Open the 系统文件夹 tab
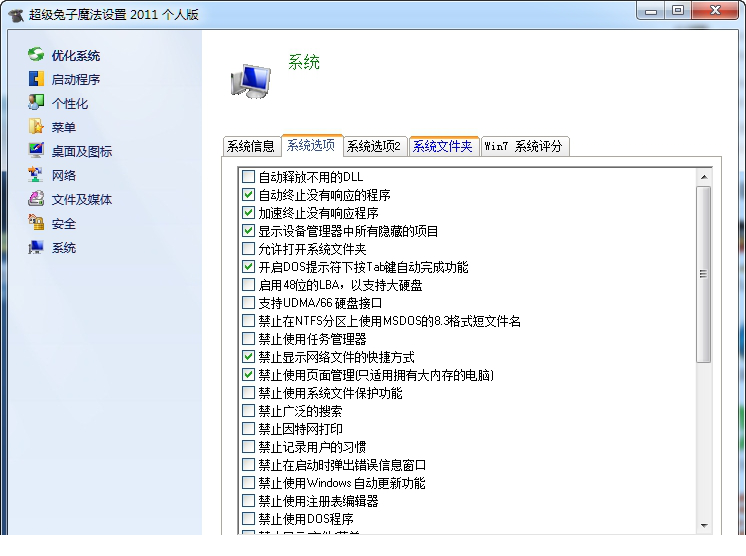The width and height of the screenshot is (746, 556). (x=443, y=146)
